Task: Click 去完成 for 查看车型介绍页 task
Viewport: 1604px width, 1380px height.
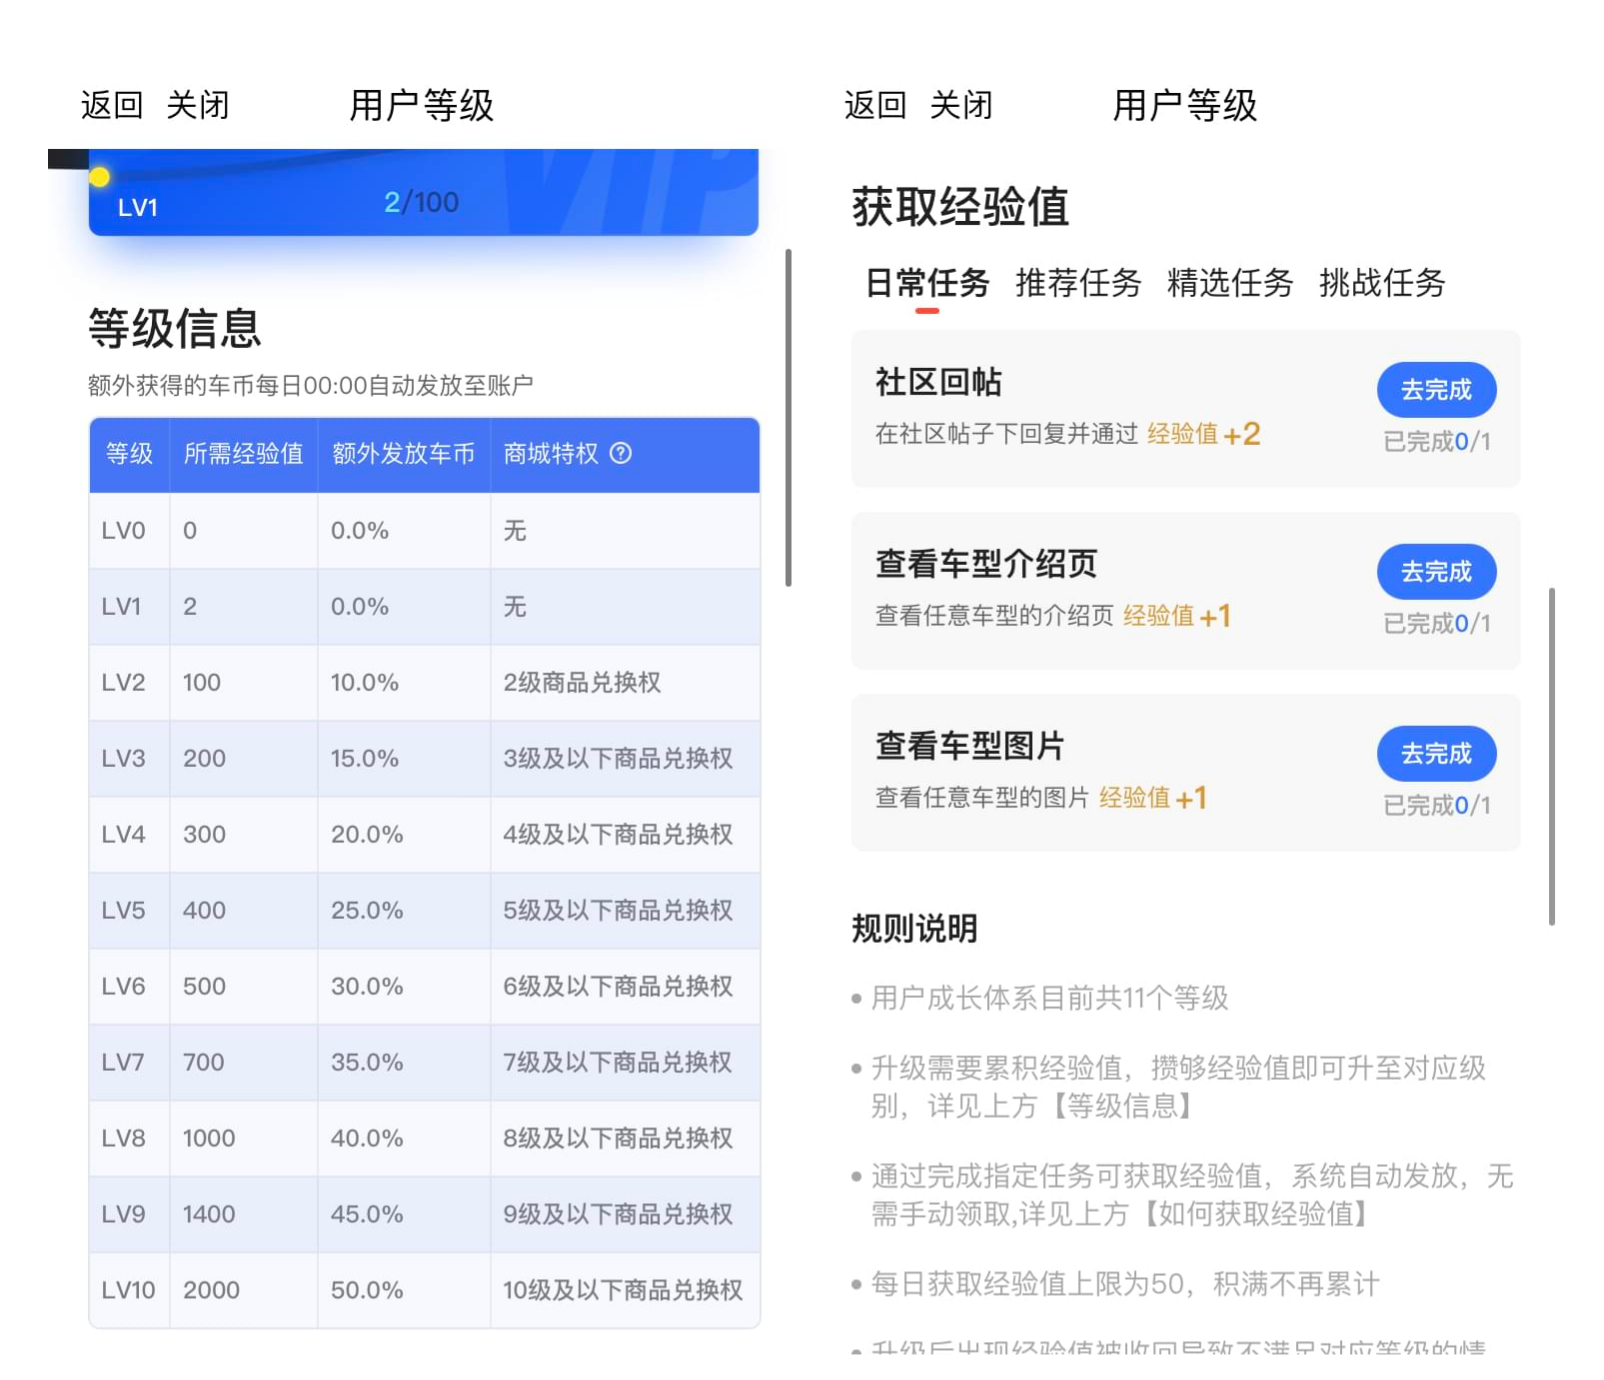Action: pyautogui.click(x=1436, y=572)
